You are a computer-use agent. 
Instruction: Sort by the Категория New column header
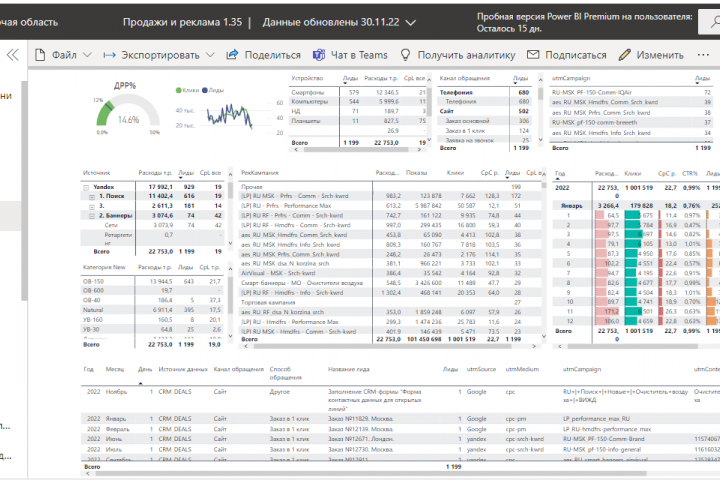click(104, 267)
